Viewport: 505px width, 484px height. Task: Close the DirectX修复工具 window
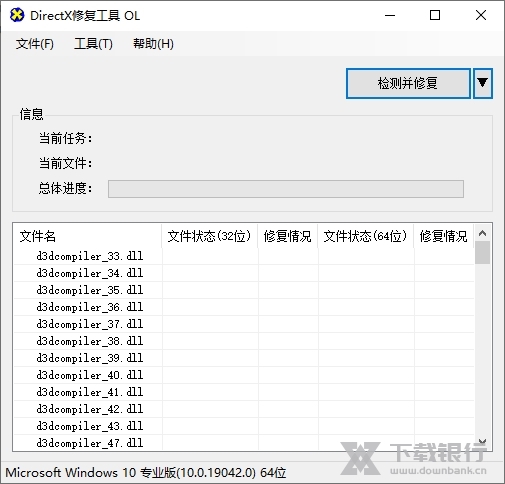(x=481, y=15)
